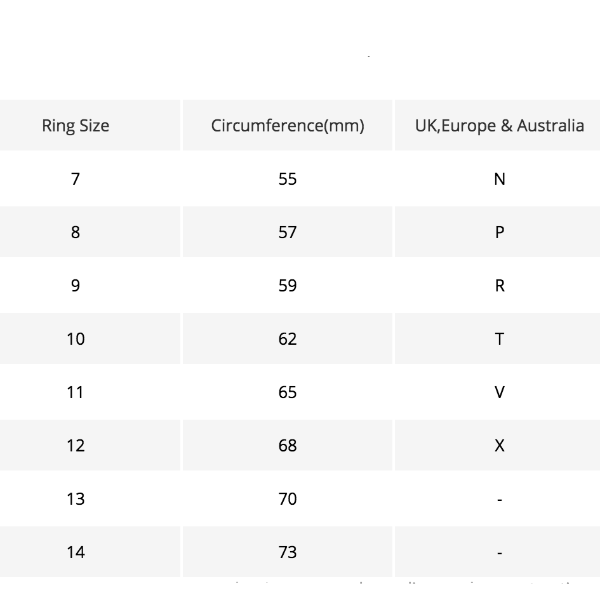Click the UK,Europe & Australia header
The image size is (600, 600).
click(x=499, y=126)
